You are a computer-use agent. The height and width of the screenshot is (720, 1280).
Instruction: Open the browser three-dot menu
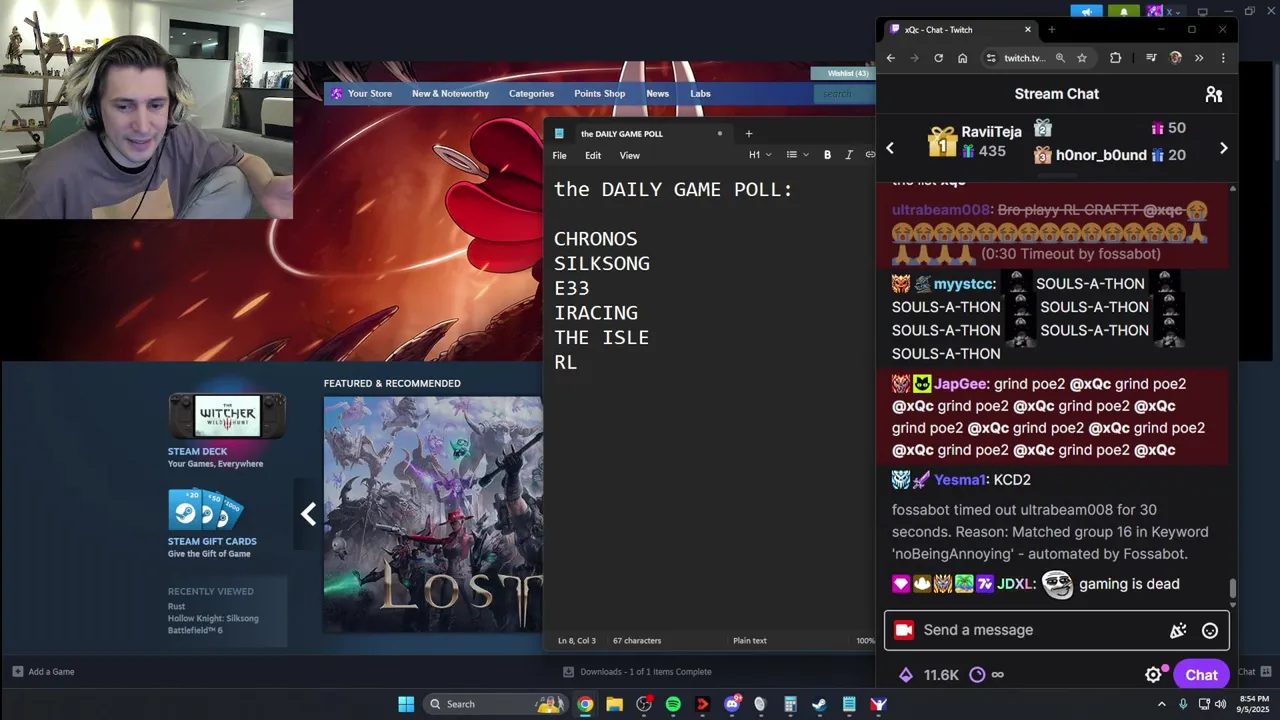tap(1222, 58)
